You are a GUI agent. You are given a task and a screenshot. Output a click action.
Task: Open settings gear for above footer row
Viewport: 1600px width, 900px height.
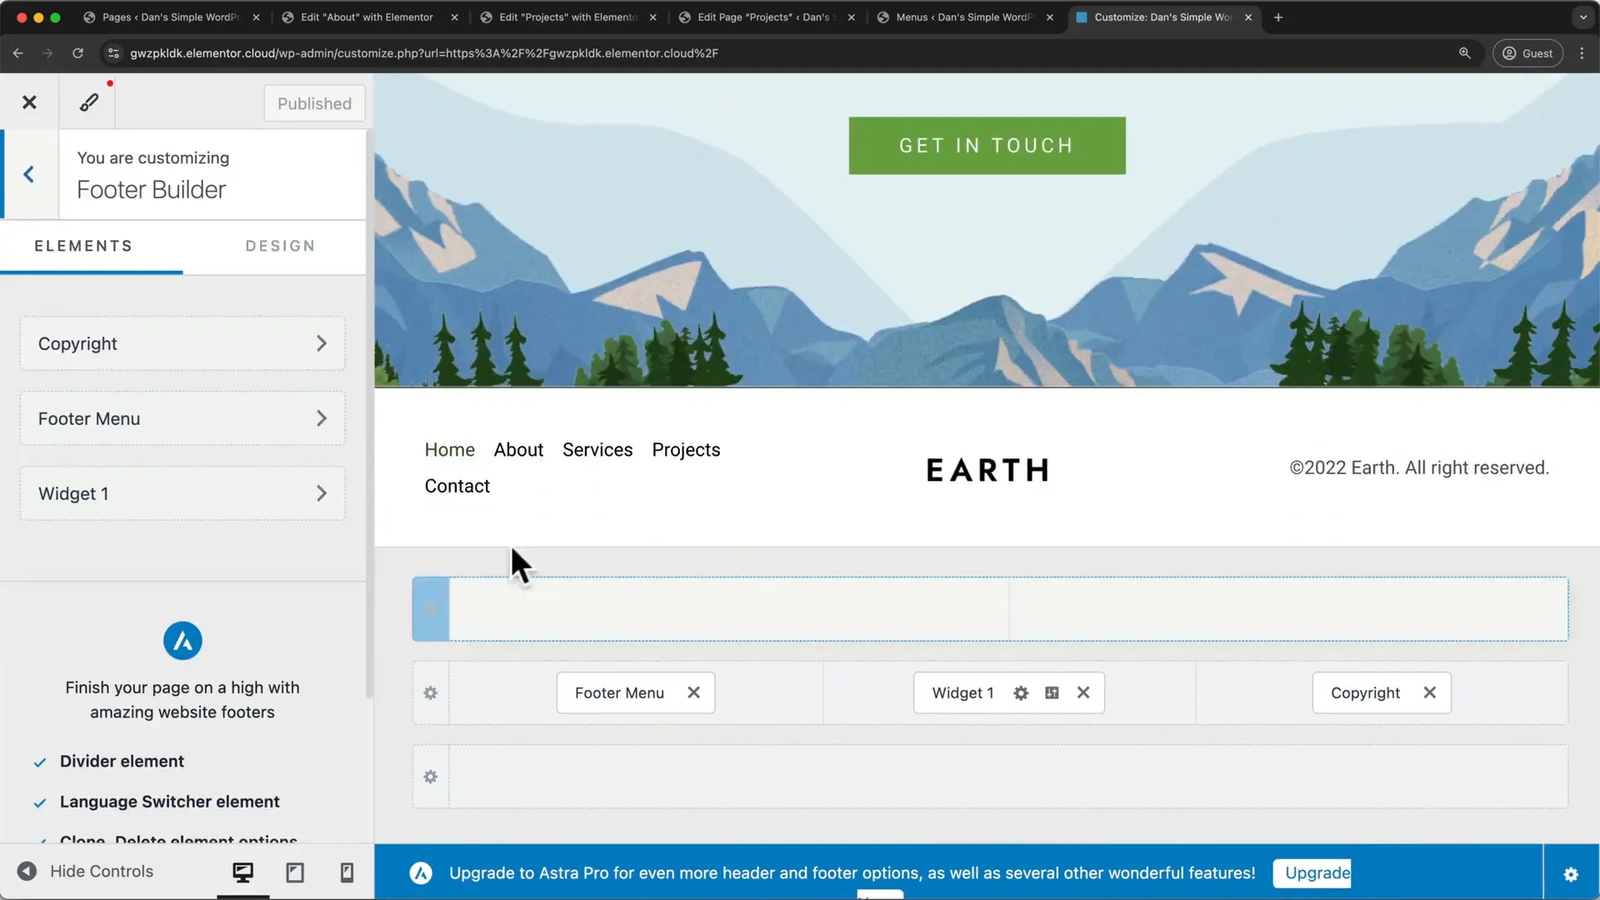click(x=431, y=609)
